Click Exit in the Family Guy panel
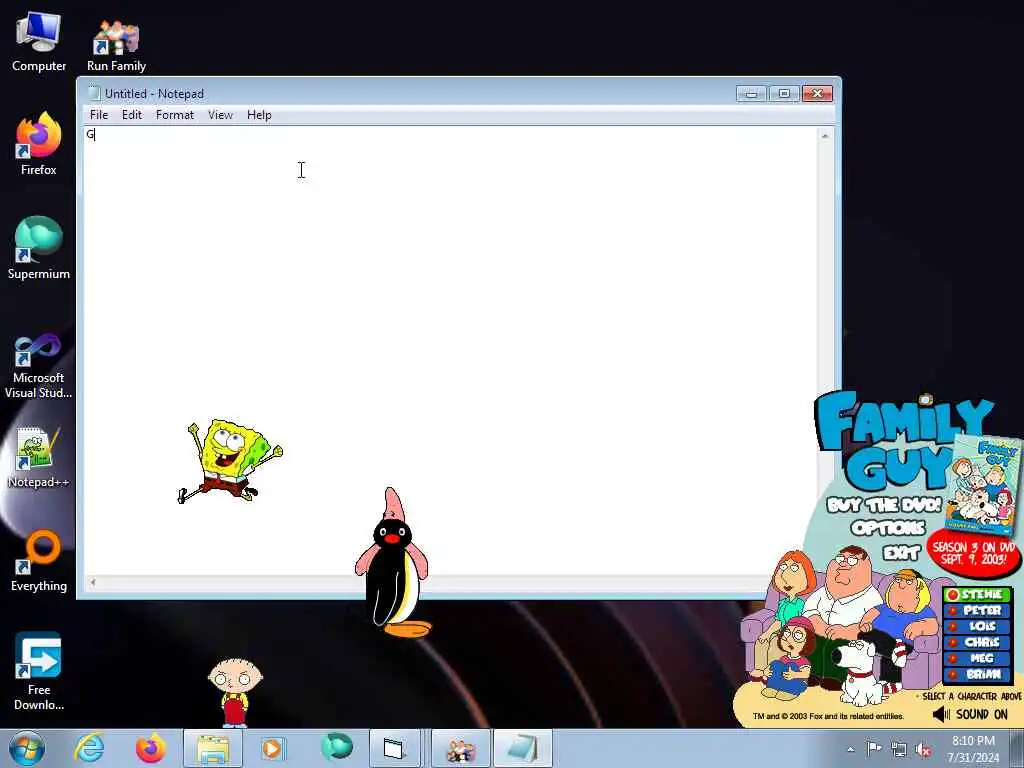This screenshot has width=1024, height=768. coord(901,553)
